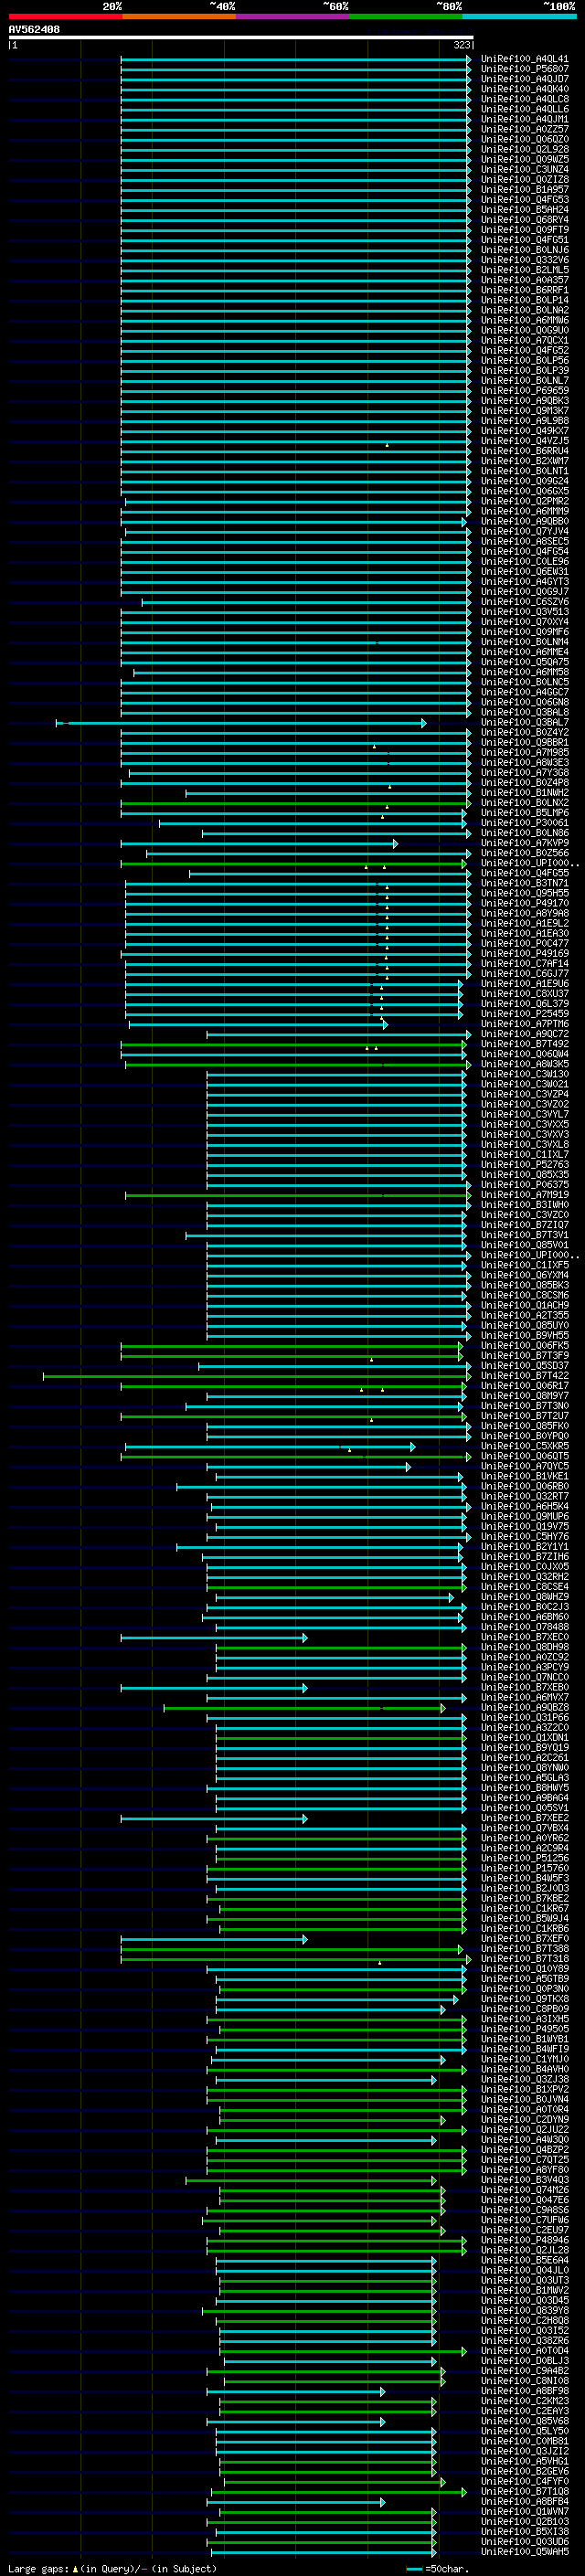Select the UniRef100_Q332V6 entry
Screen dimensions: 585x2576
click(525, 260)
